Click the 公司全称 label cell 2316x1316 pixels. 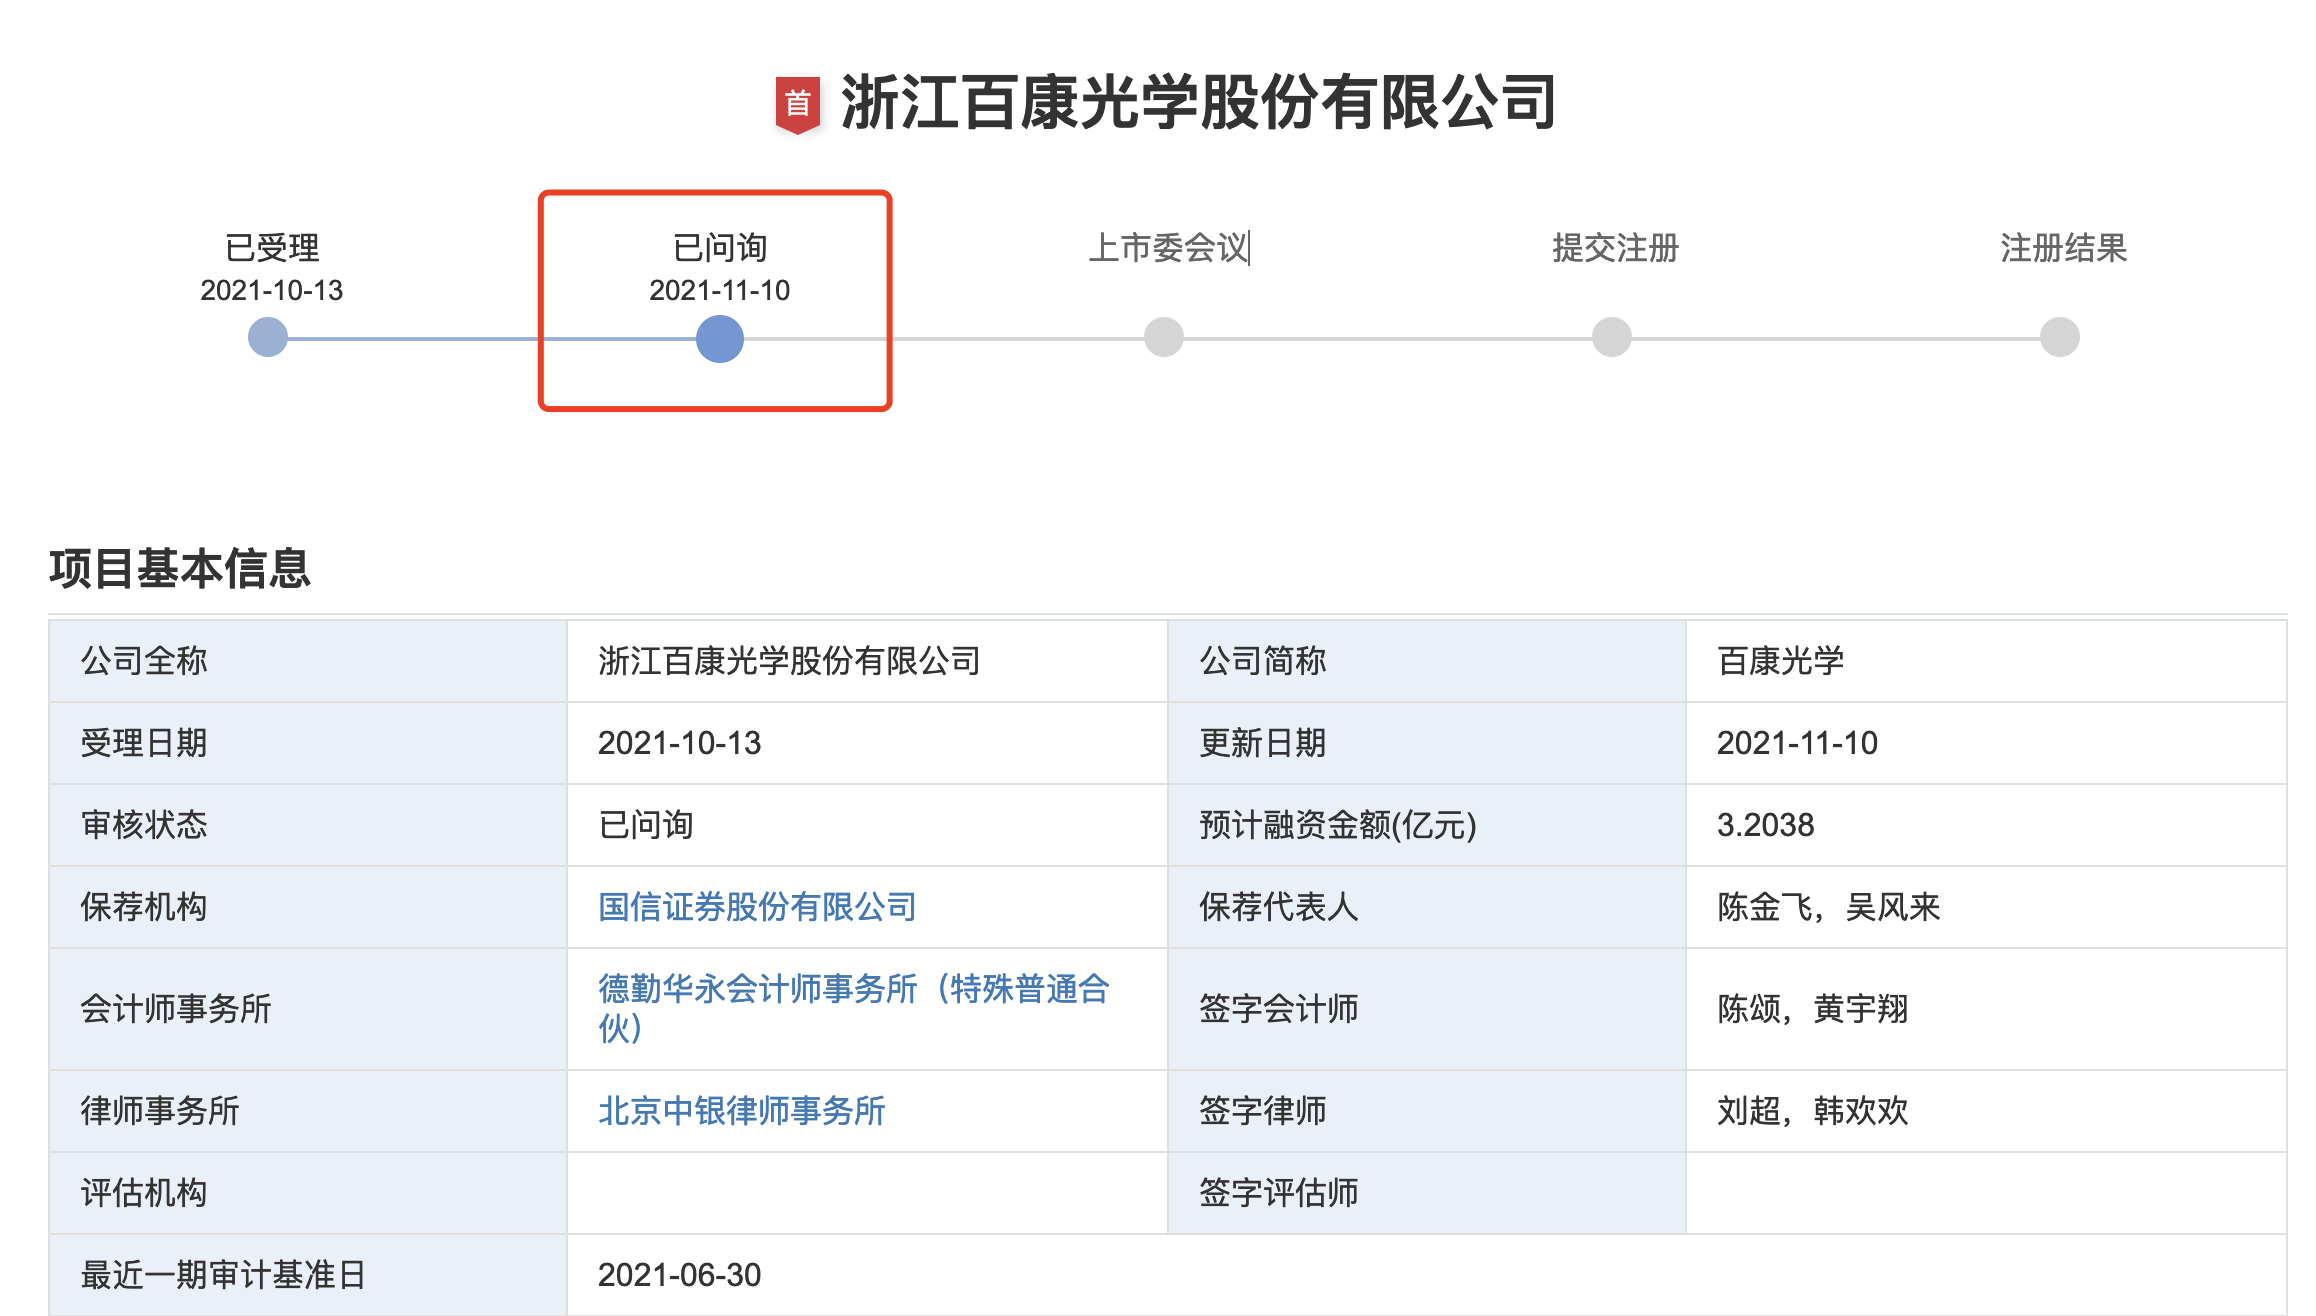[308, 661]
